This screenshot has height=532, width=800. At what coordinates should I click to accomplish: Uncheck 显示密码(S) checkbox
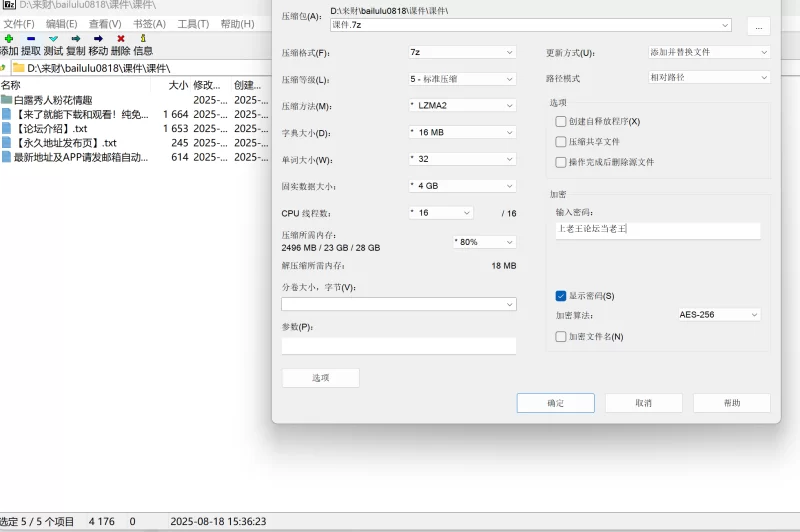(x=560, y=296)
